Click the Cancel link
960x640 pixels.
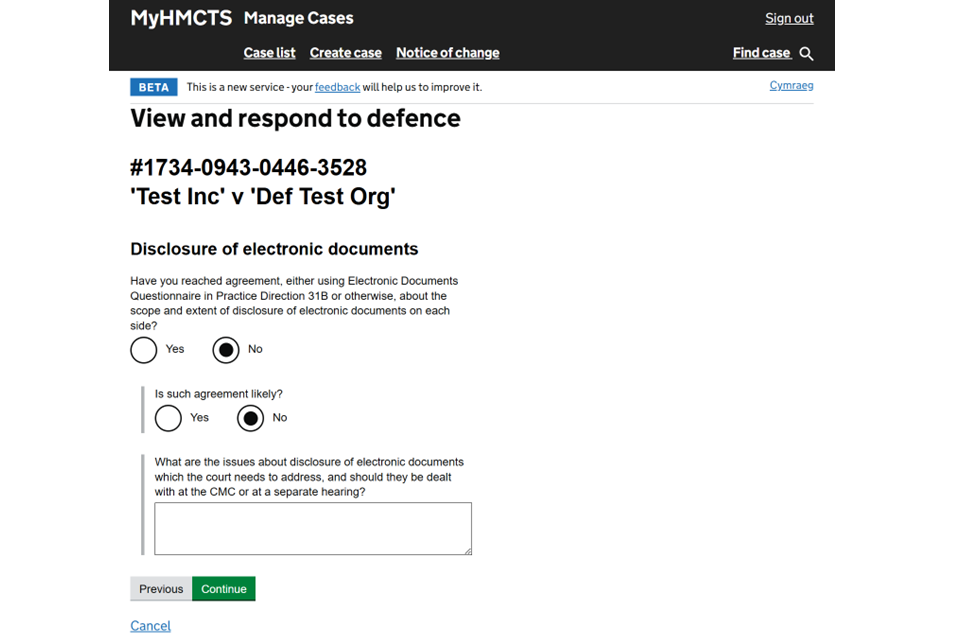coord(150,626)
